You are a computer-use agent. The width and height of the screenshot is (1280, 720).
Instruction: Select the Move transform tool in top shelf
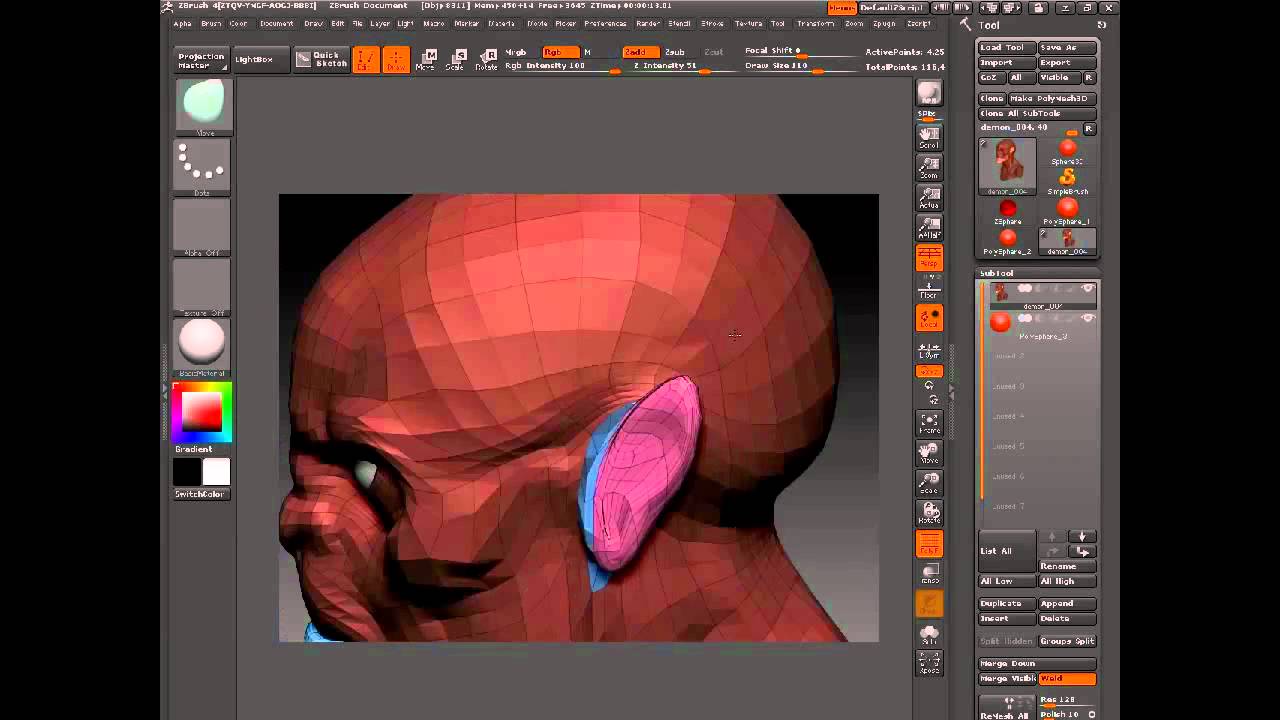[427, 60]
